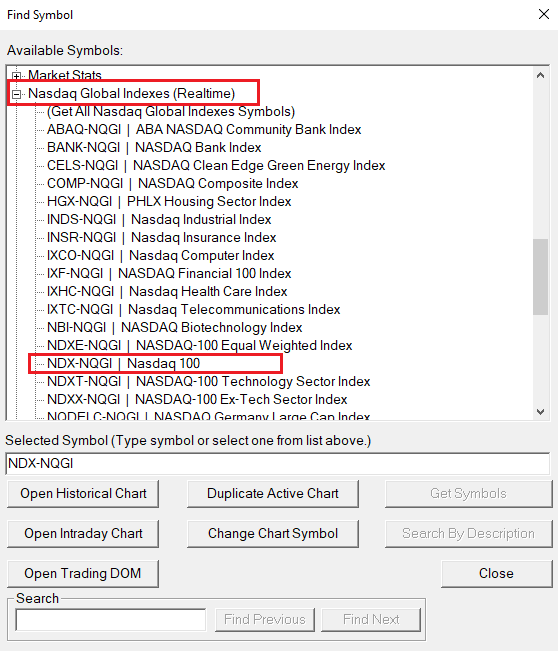Select INSR-NQGI Nasdaq Insurance Index
The height and width of the screenshot is (651, 558).
[162, 237]
